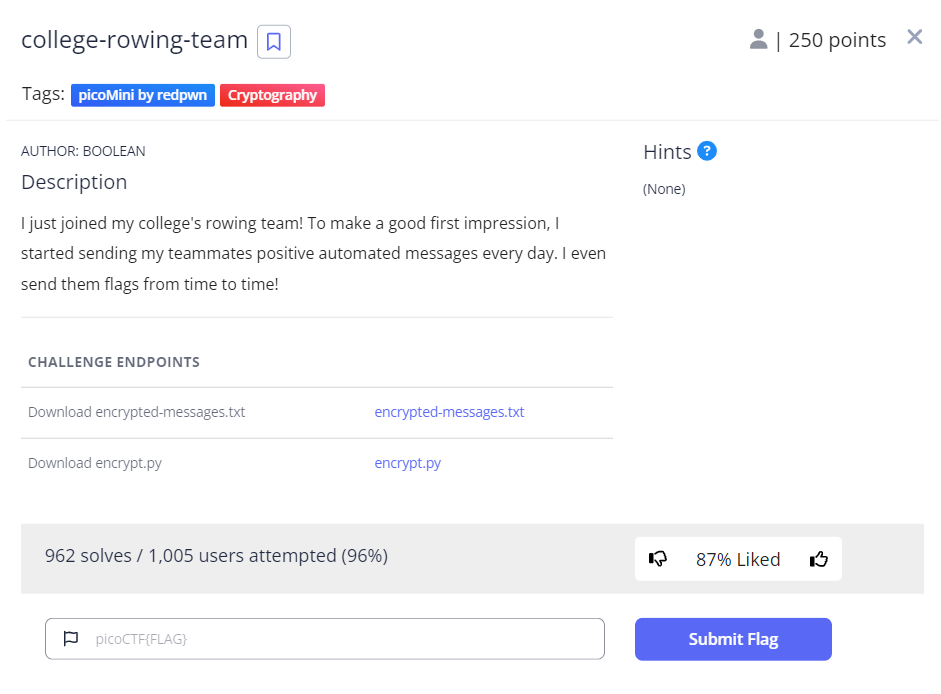
Task: Click the 250 points label
Action: (837, 40)
